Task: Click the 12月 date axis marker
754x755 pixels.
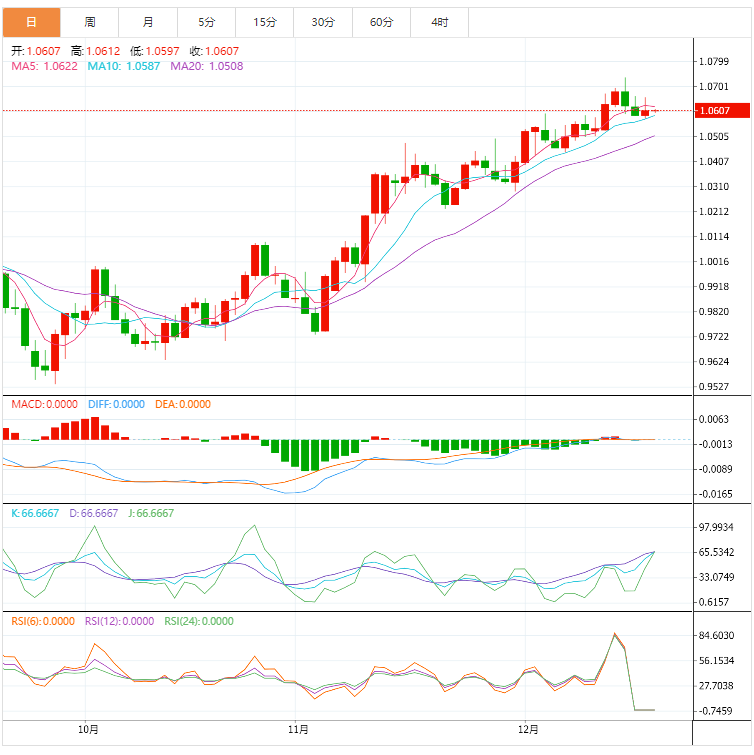Action: 529,727
